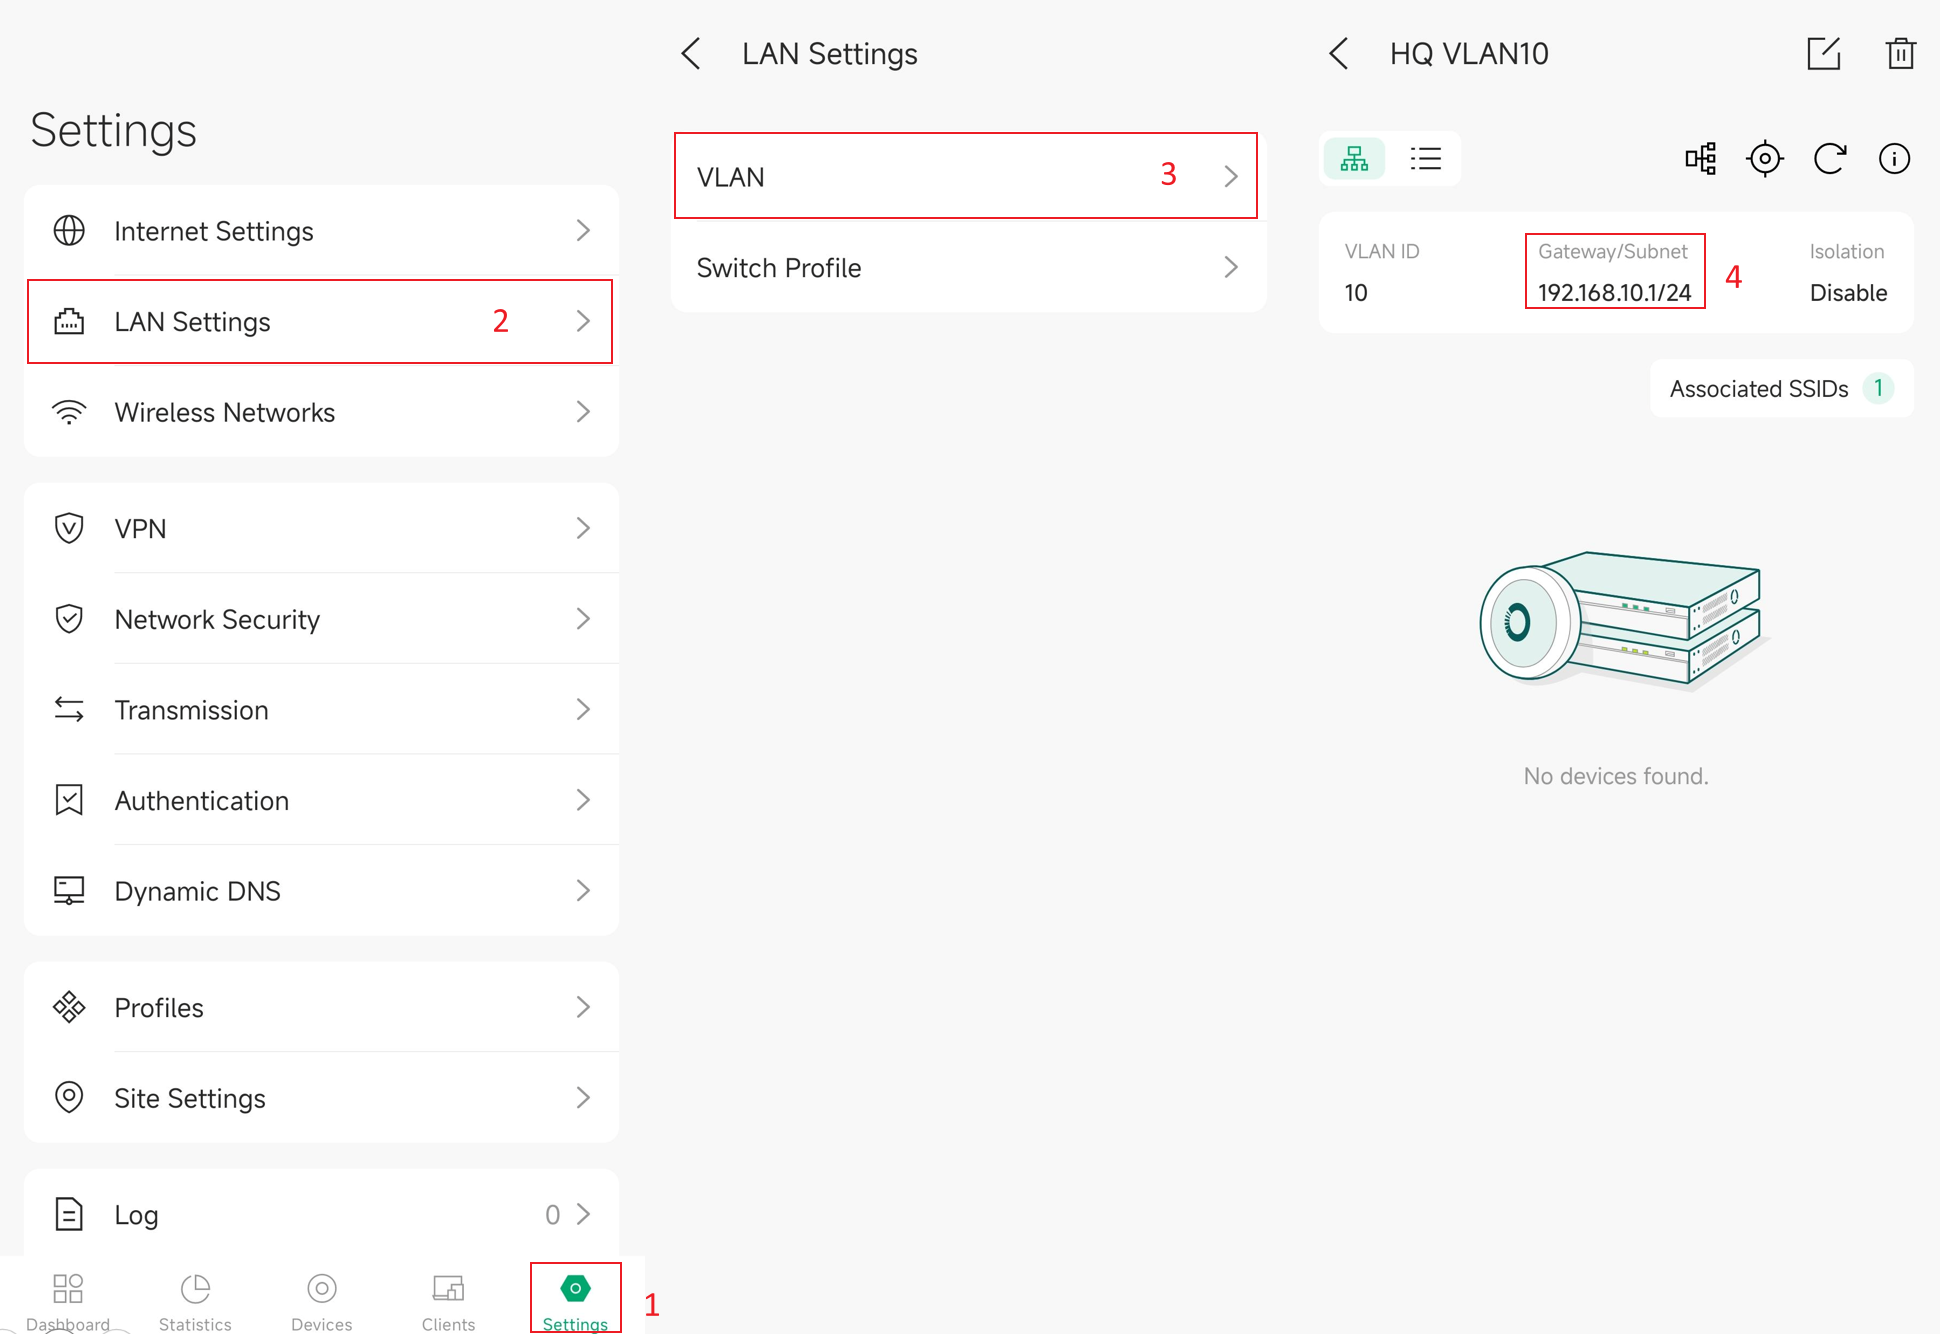Delete HQ VLAN10 using the trash icon
The width and height of the screenshot is (1941, 1334).
[x=1901, y=54]
